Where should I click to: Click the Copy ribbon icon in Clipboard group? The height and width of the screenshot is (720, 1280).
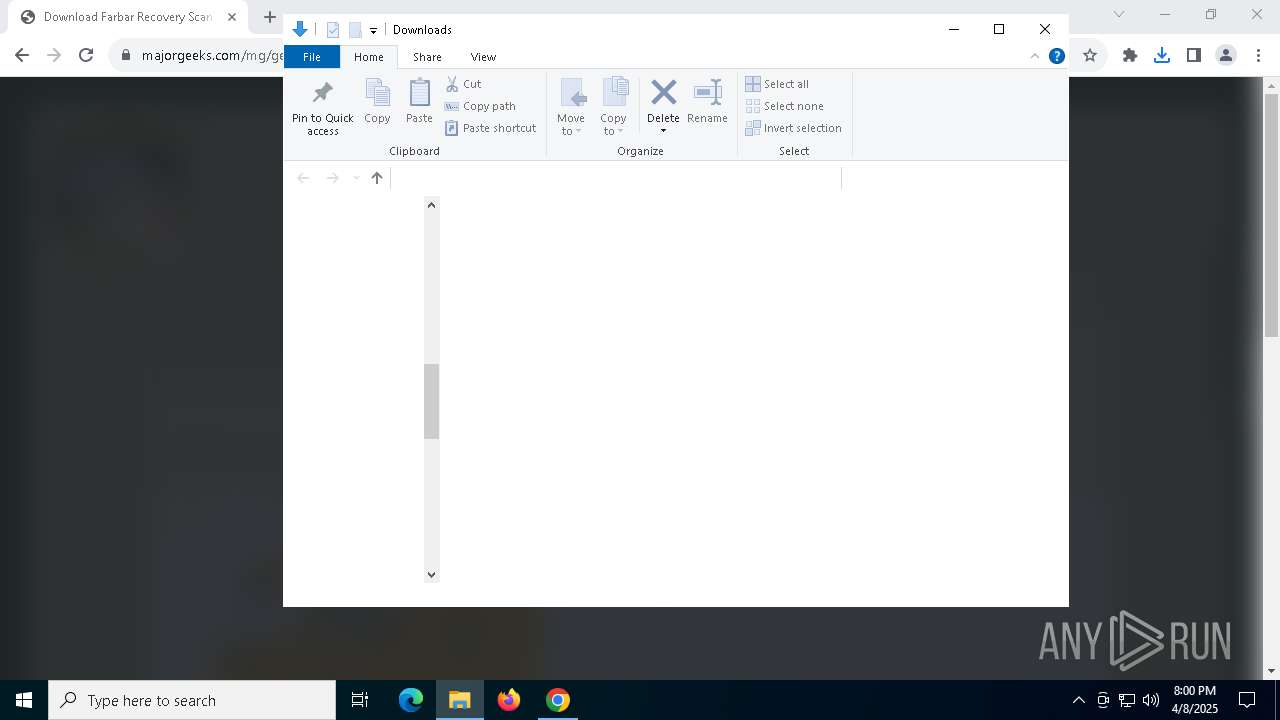[377, 101]
